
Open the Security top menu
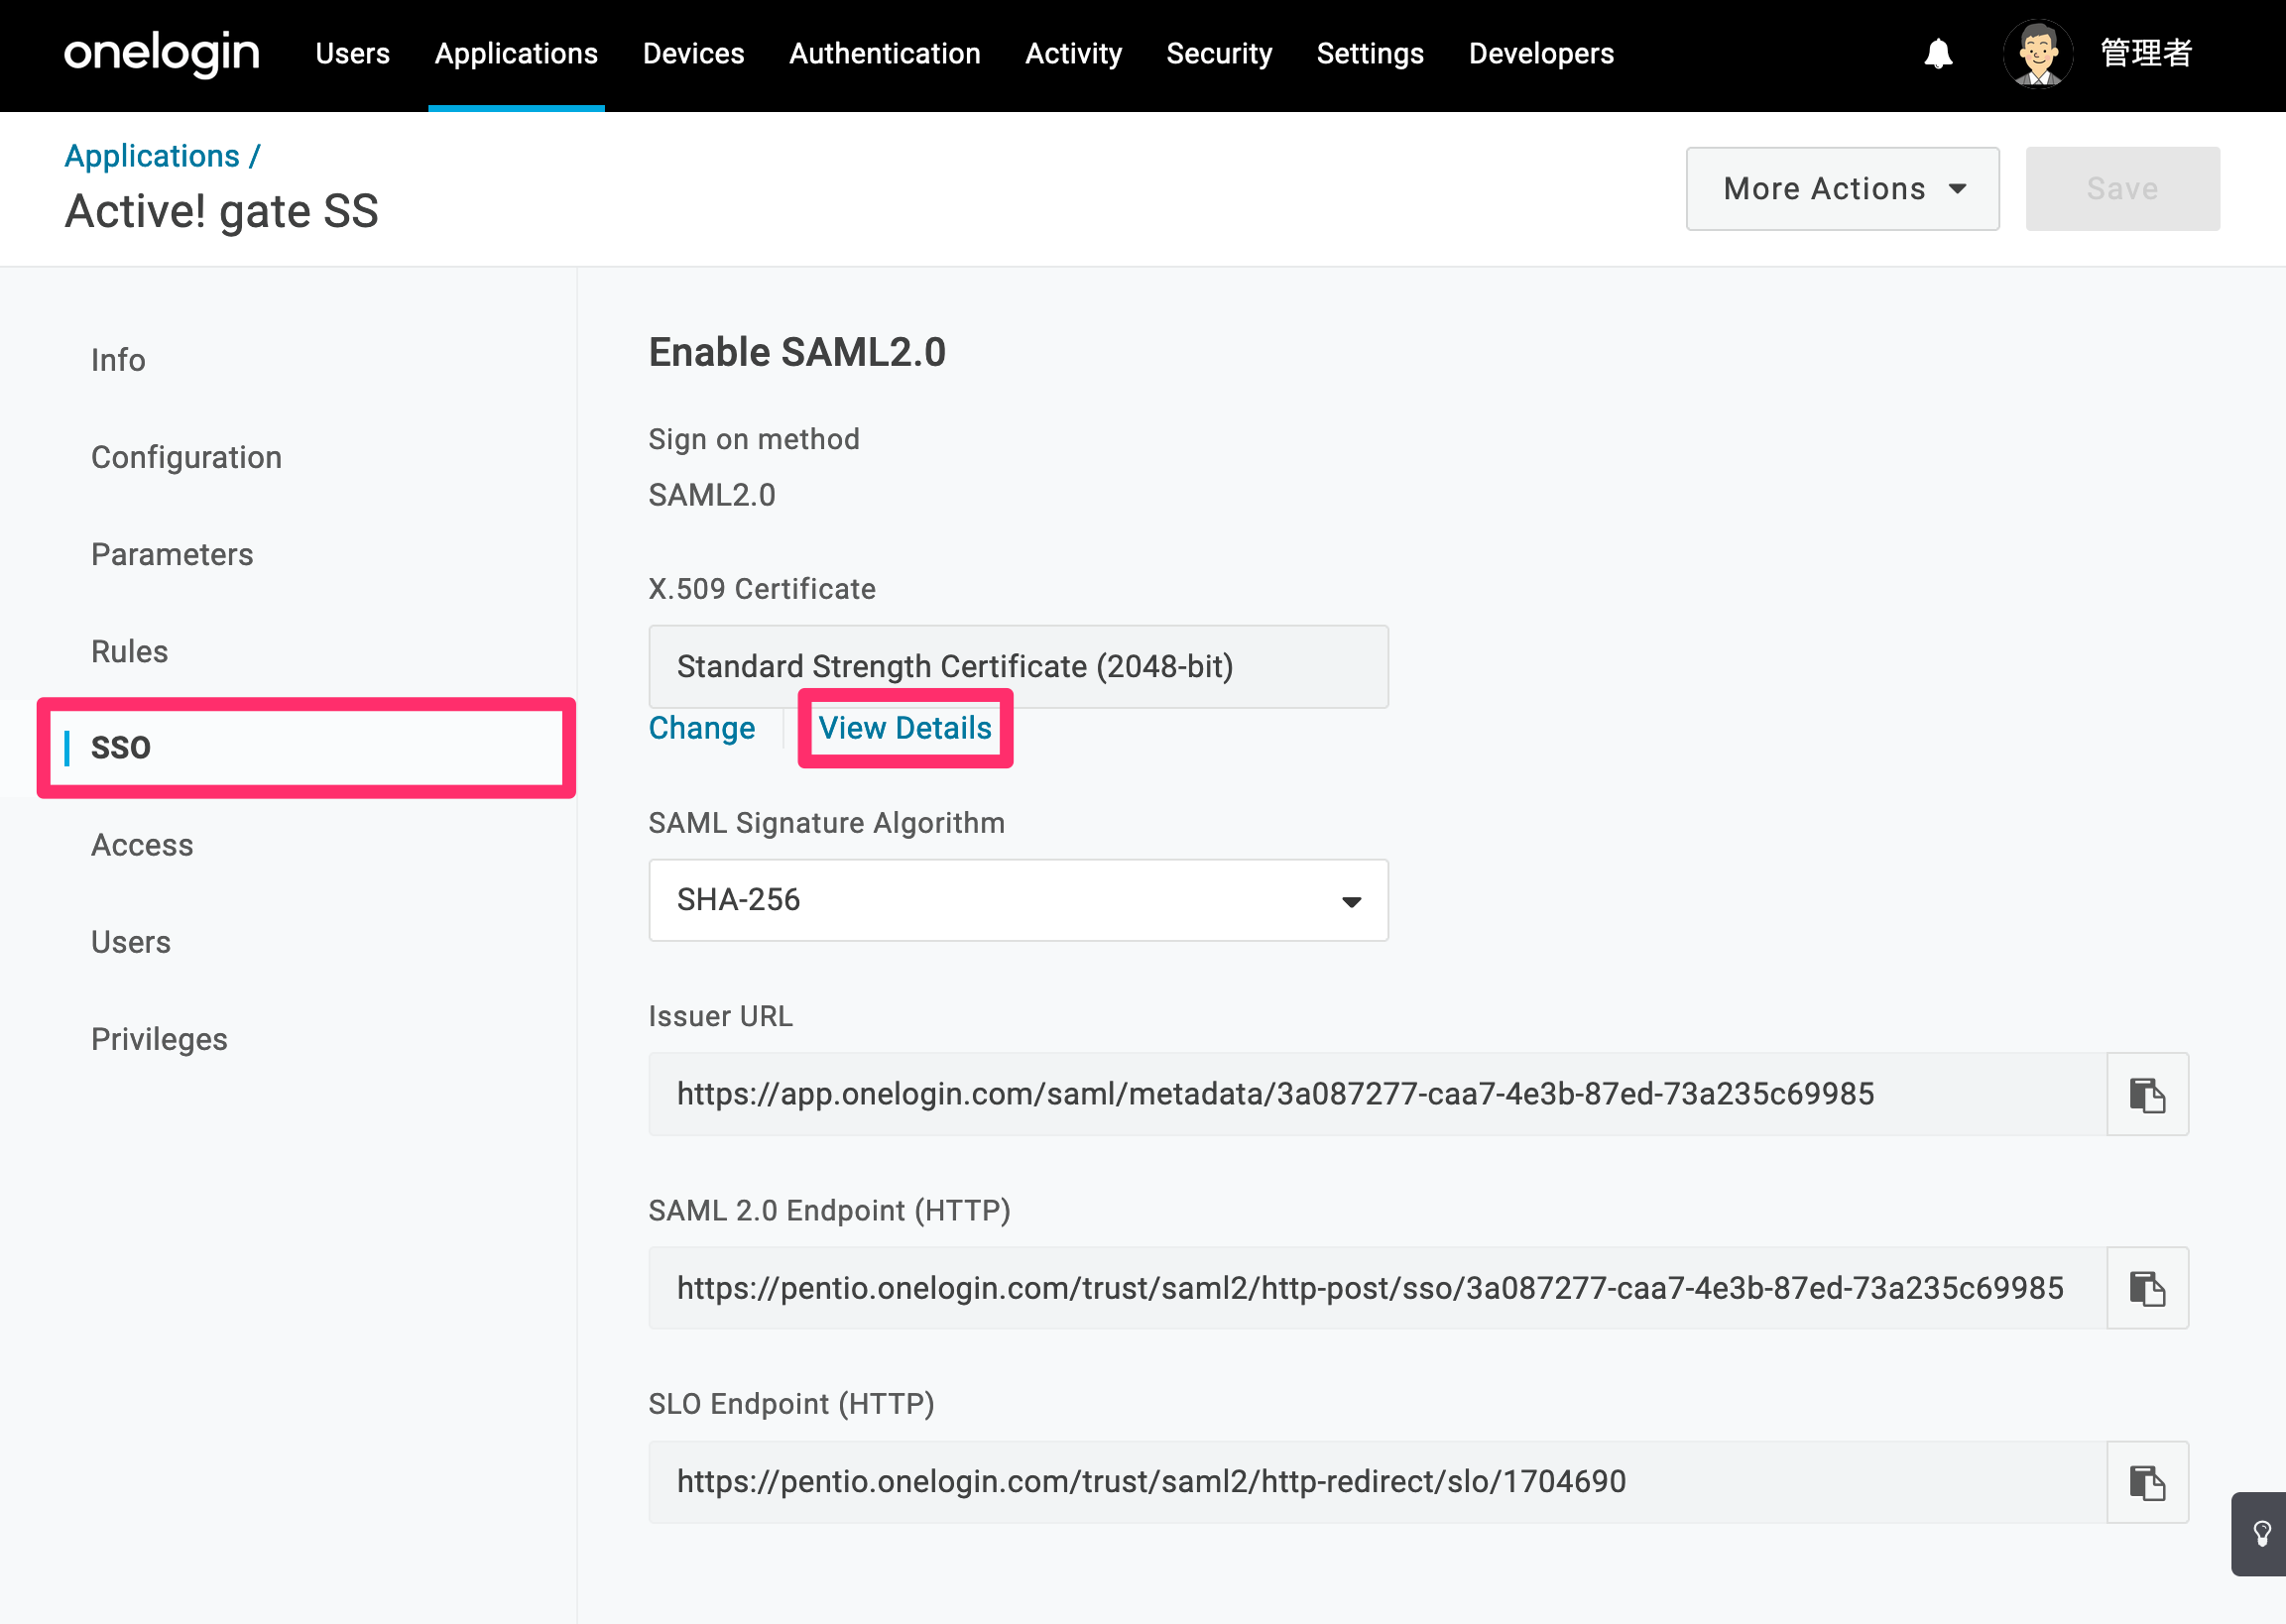point(1219,54)
